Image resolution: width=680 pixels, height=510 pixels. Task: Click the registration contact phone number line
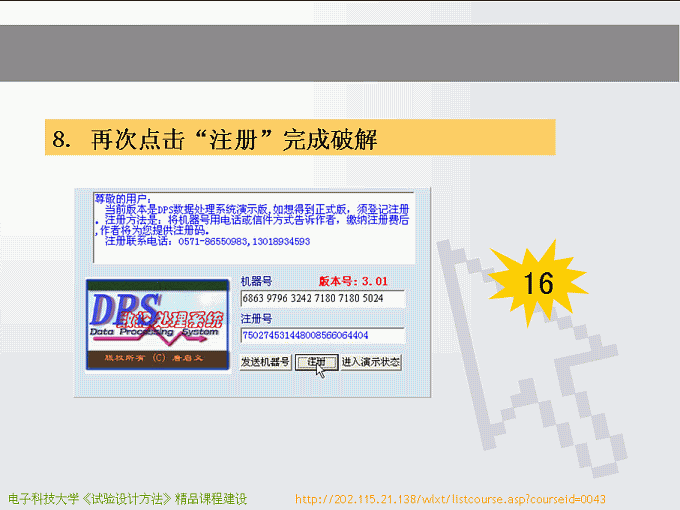click(x=208, y=241)
